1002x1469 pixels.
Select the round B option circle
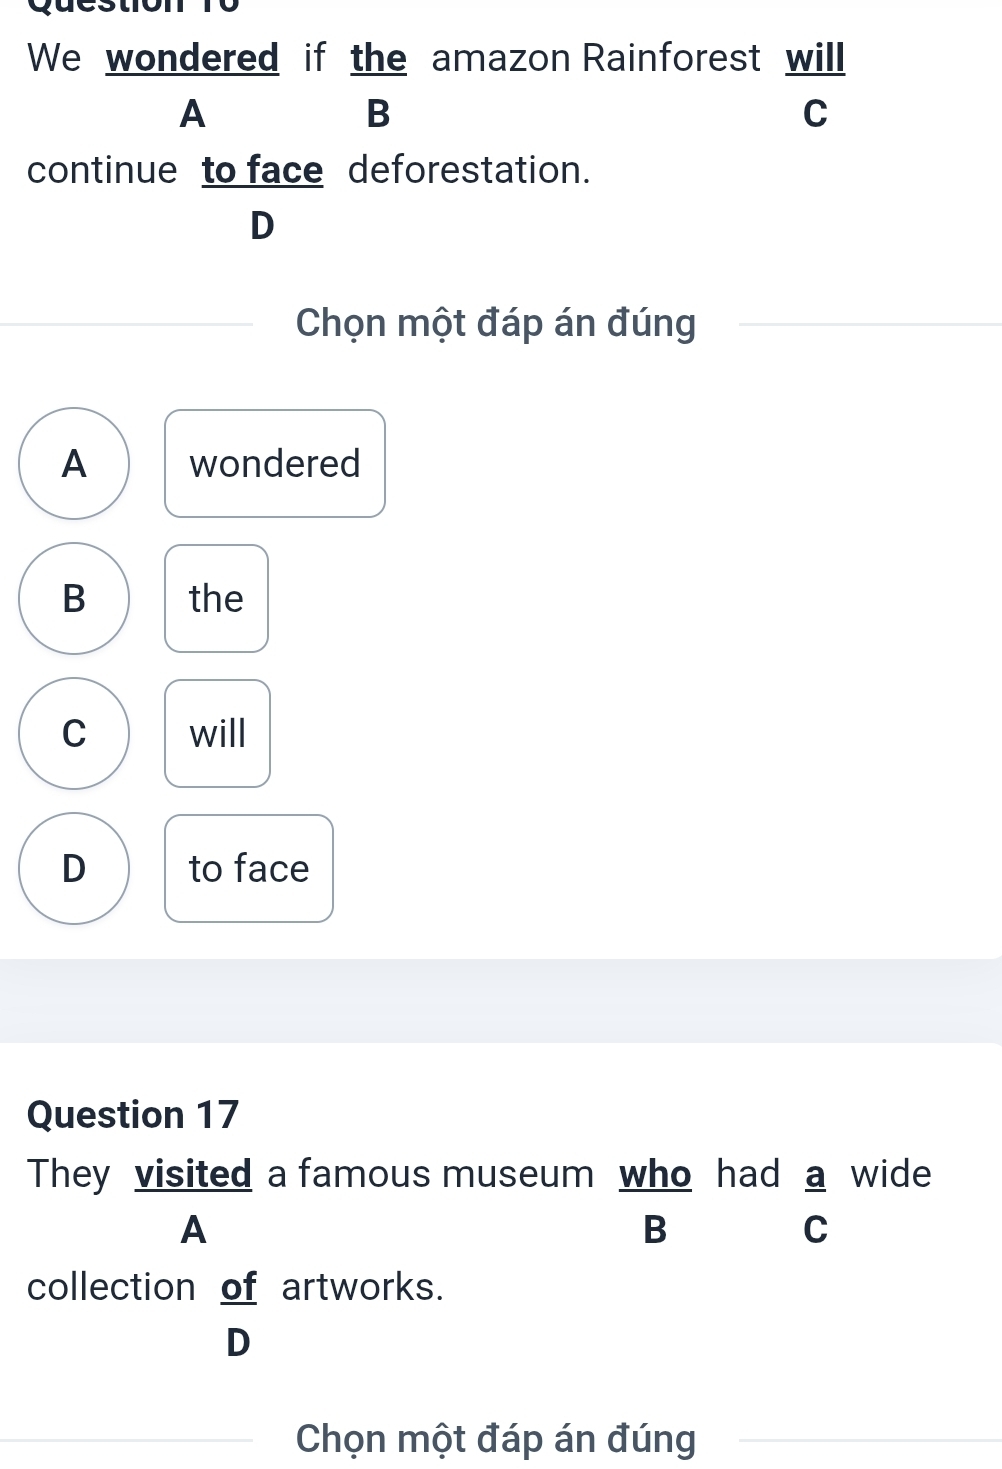(74, 599)
